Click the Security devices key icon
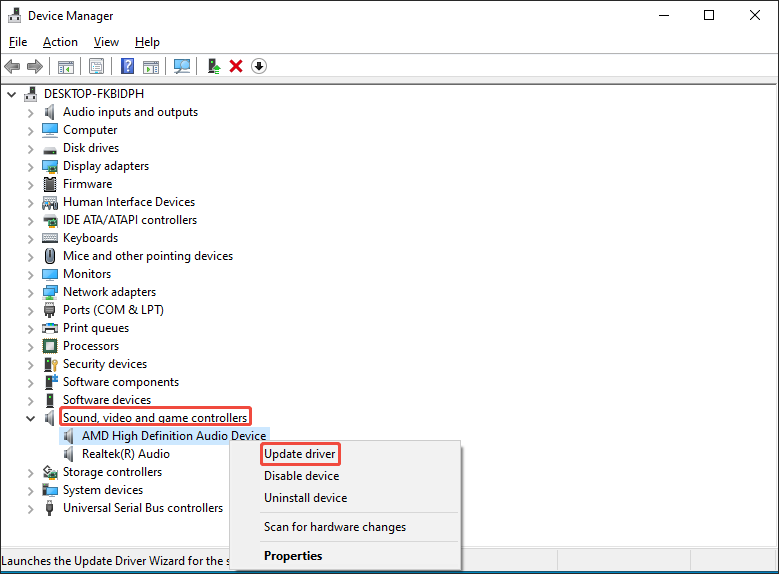Viewport: 779px width, 574px height. click(x=51, y=364)
